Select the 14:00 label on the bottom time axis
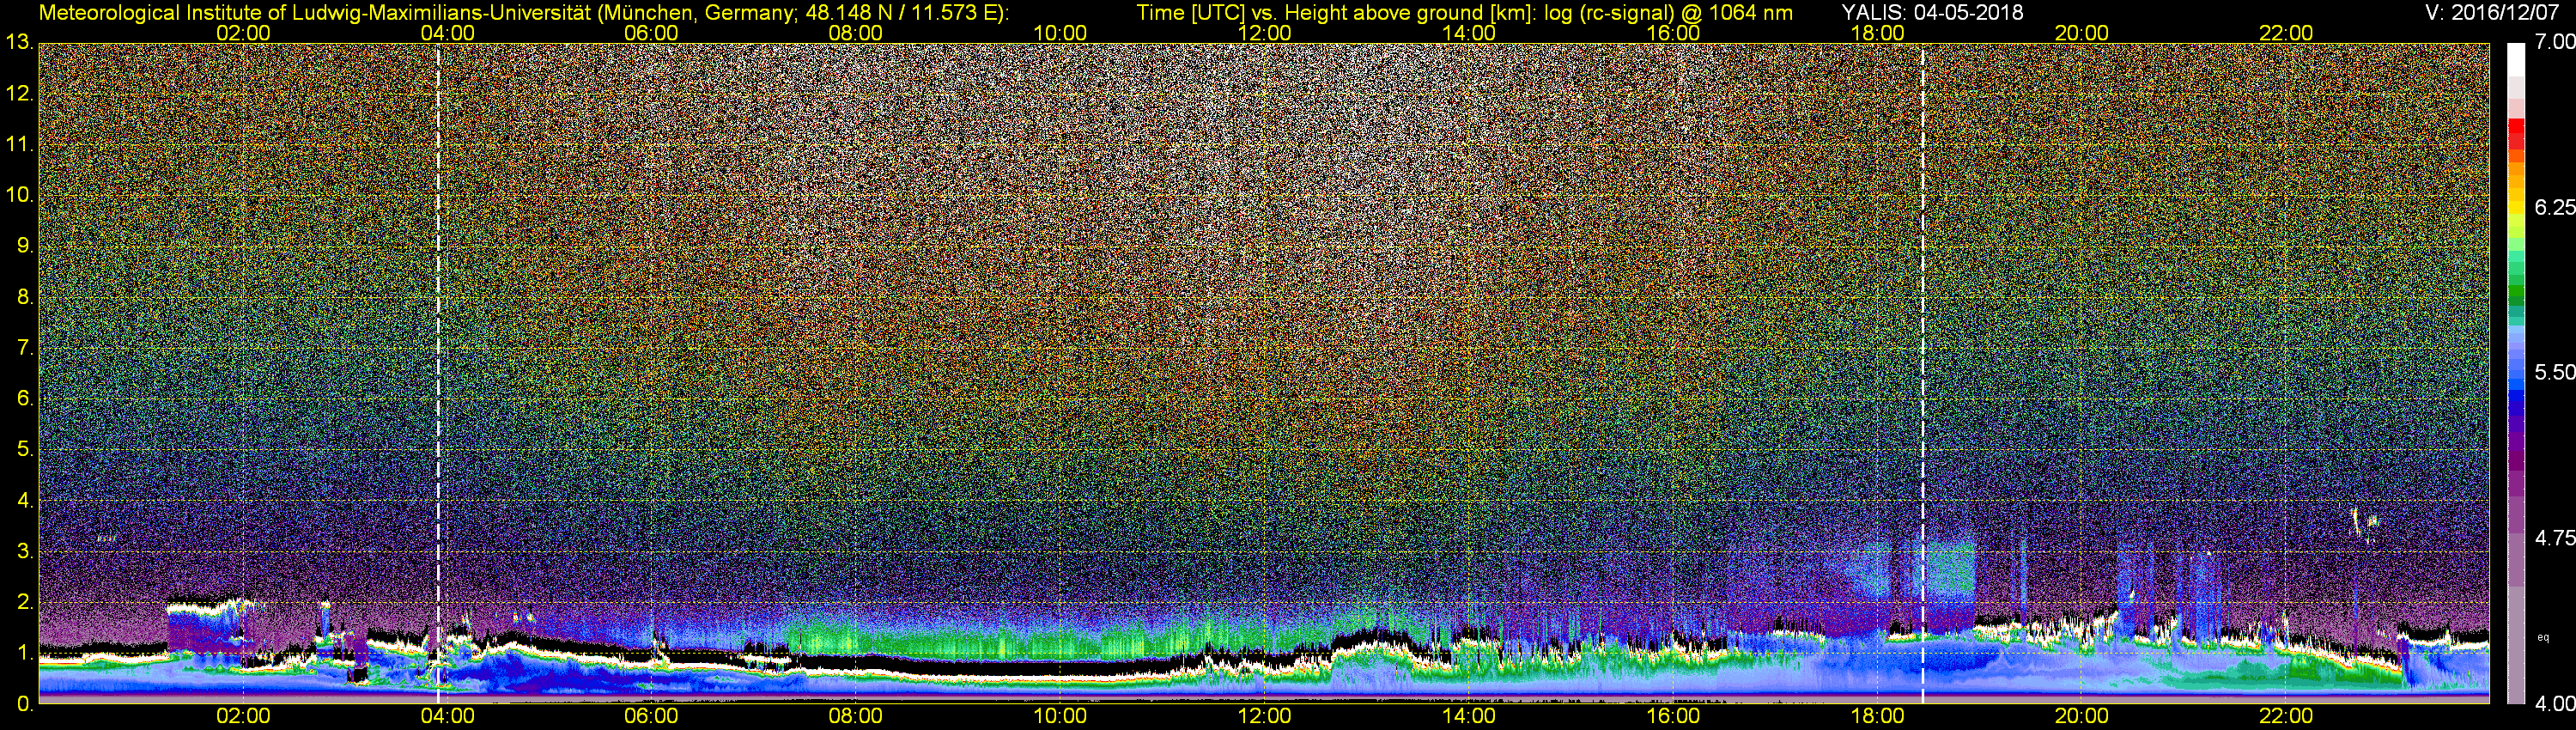Viewport: 2576px width, 730px height. 1468,716
